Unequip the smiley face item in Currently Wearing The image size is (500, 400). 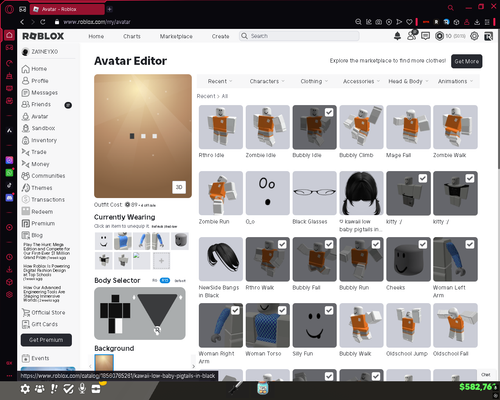point(104,241)
